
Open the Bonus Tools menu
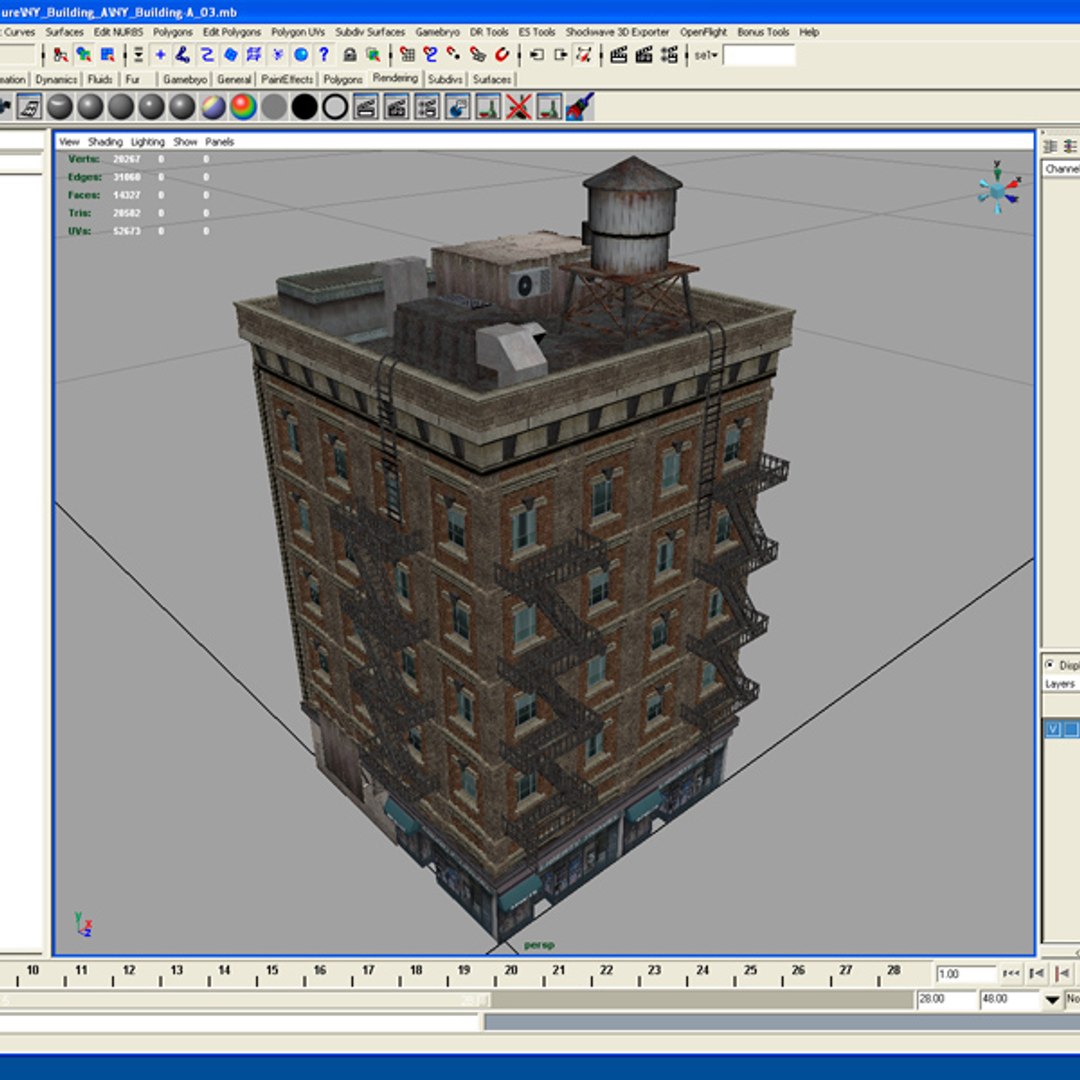pos(763,32)
